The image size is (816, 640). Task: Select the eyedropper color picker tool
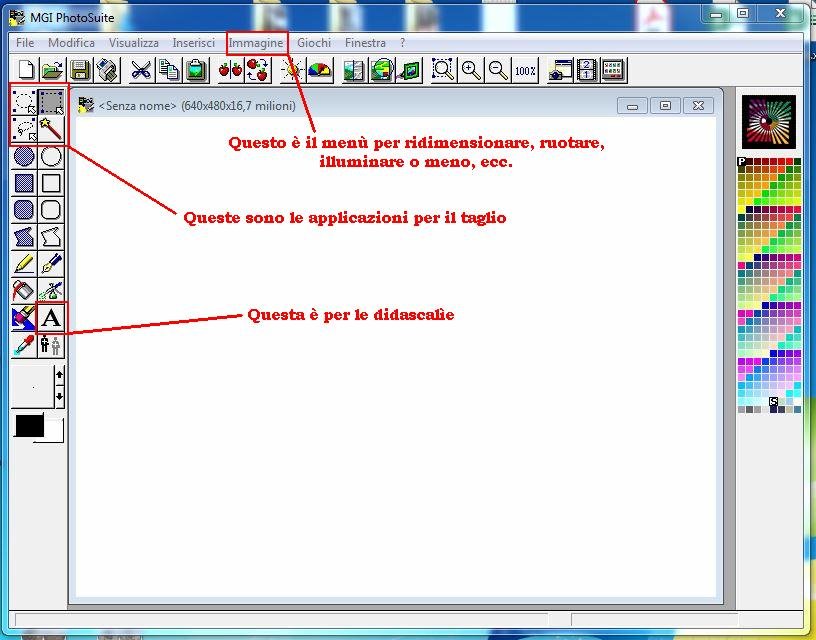pyautogui.click(x=24, y=345)
